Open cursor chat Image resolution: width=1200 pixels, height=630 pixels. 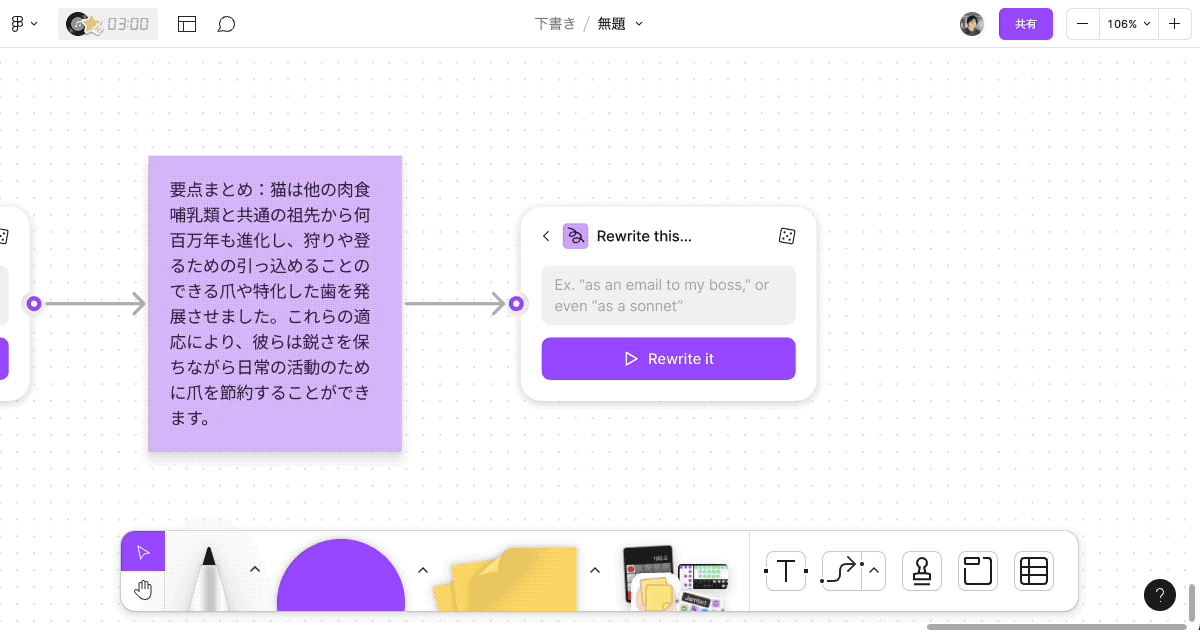pos(226,23)
